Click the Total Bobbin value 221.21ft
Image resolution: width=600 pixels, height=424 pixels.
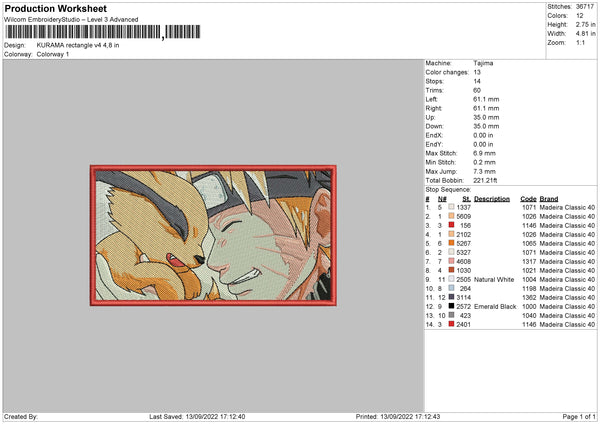pos(485,181)
